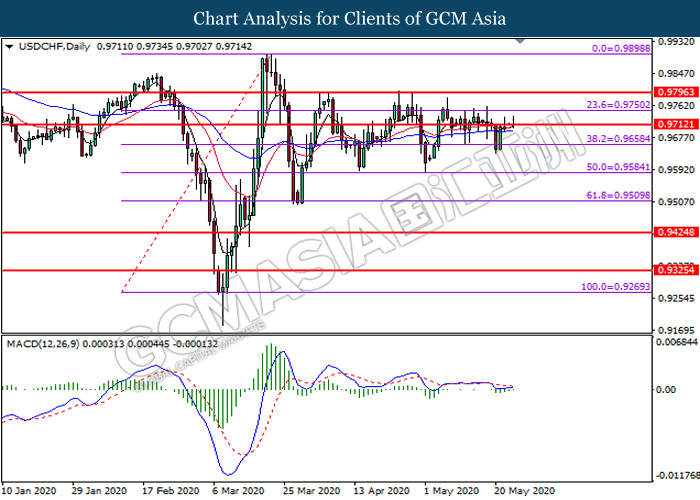The height and width of the screenshot is (500, 700).
Task: Click the chart shift triangle marker
Action: 520,41
